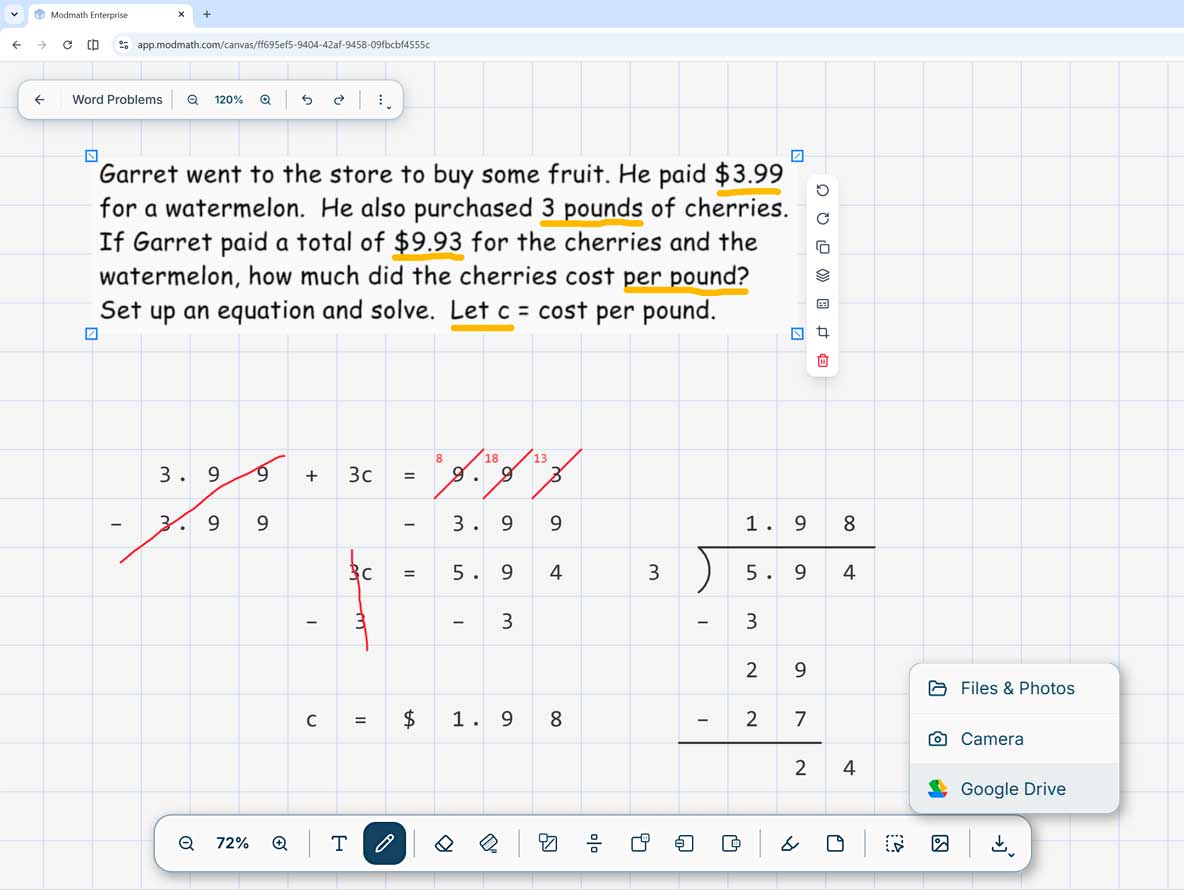Rotate the image counterclockwise
Screen dimensions: 1184x890
pos(823,190)
